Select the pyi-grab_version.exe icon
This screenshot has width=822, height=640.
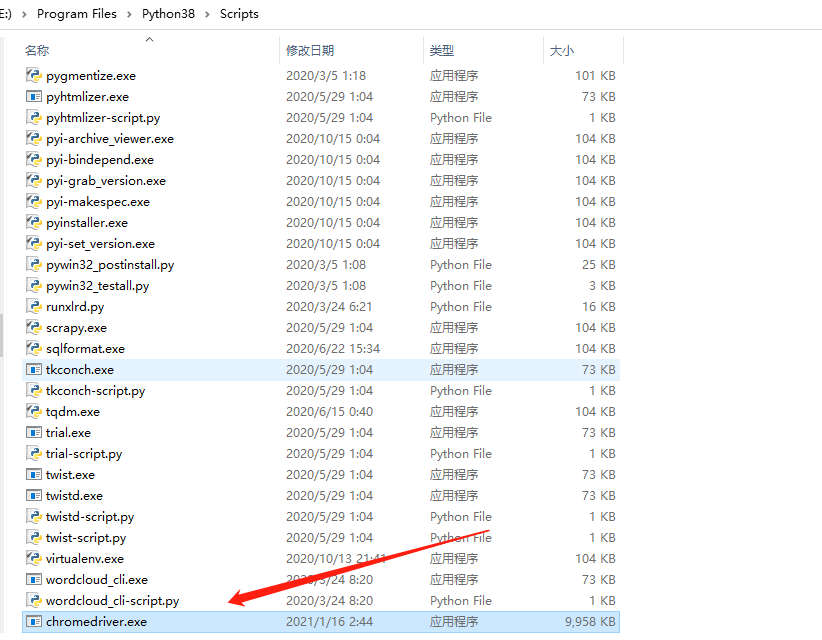pos(34,180)
